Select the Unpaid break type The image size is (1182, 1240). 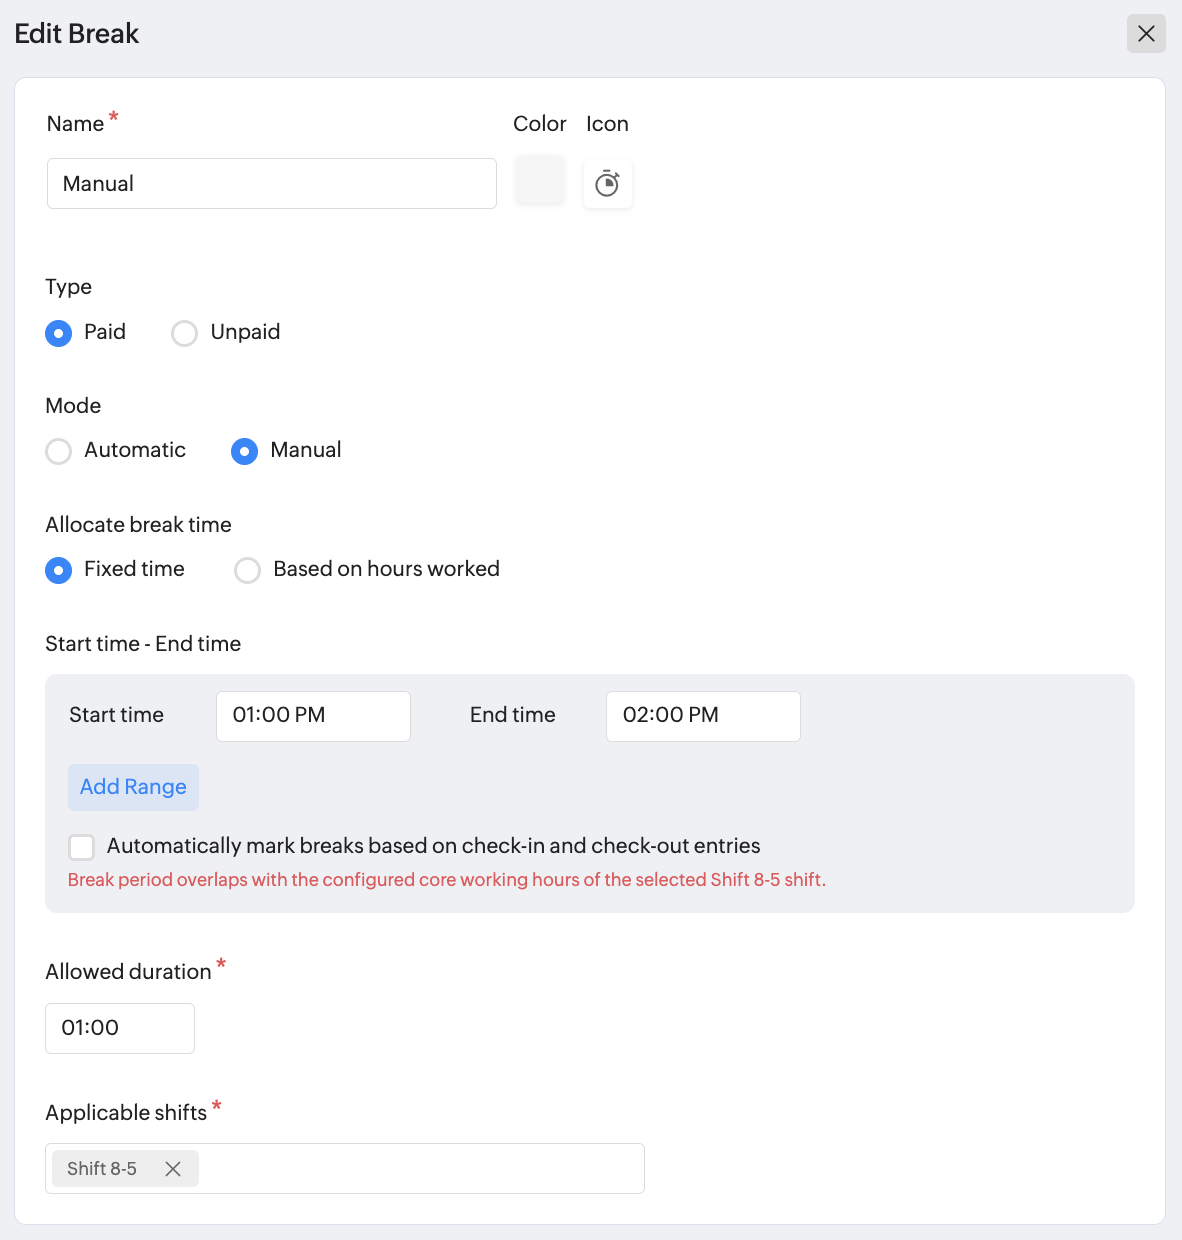(185, 333)
